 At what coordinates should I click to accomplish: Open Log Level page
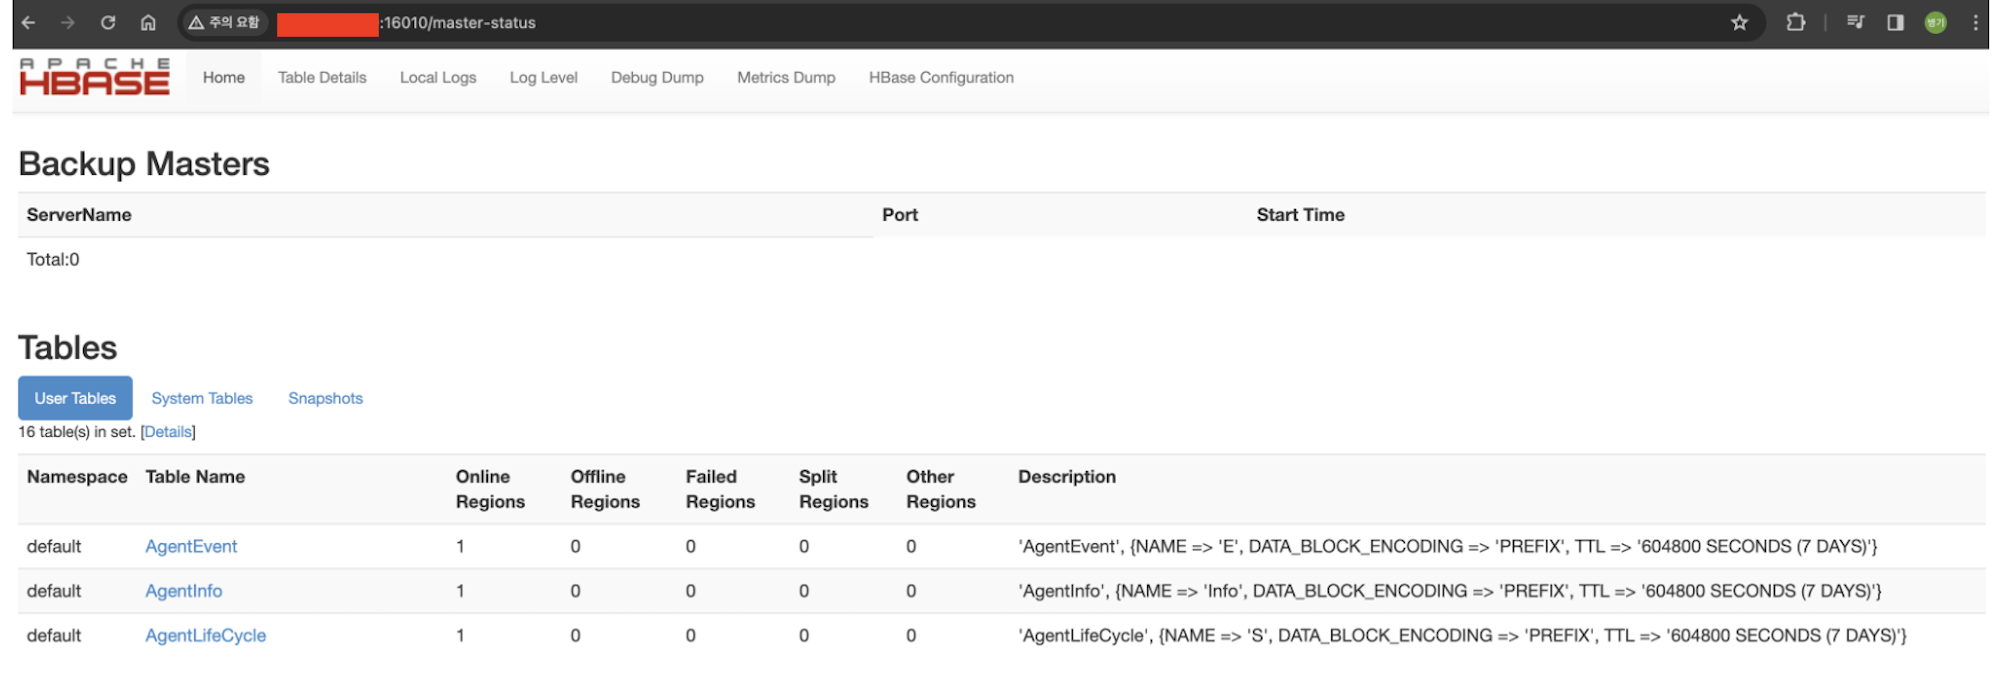point(544,77)
